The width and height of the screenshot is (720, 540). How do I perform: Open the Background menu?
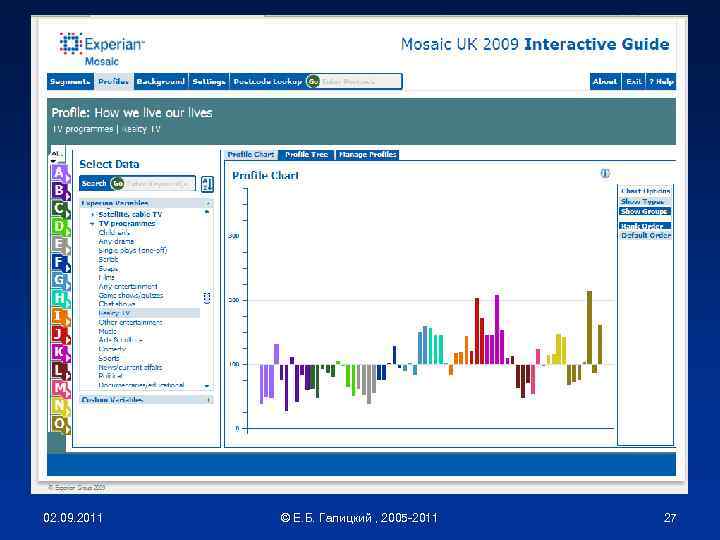click(x=161, y=82)
